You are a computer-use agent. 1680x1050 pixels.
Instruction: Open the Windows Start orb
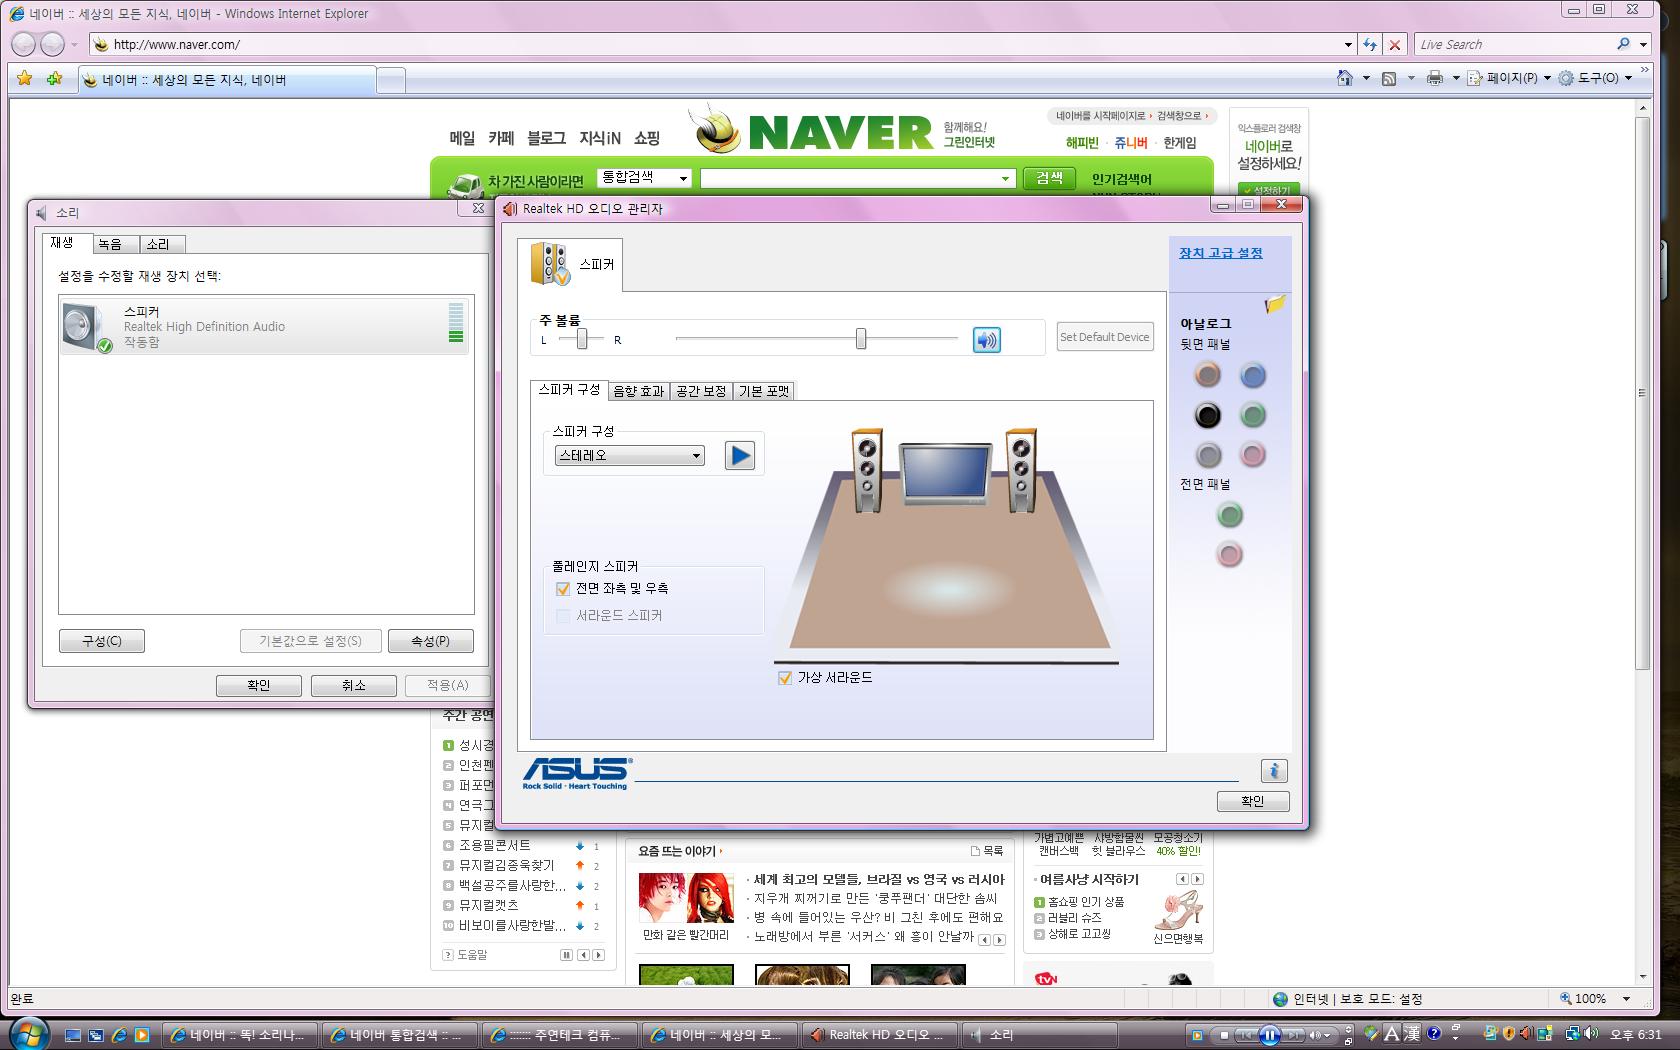(x=28, y=1033)
